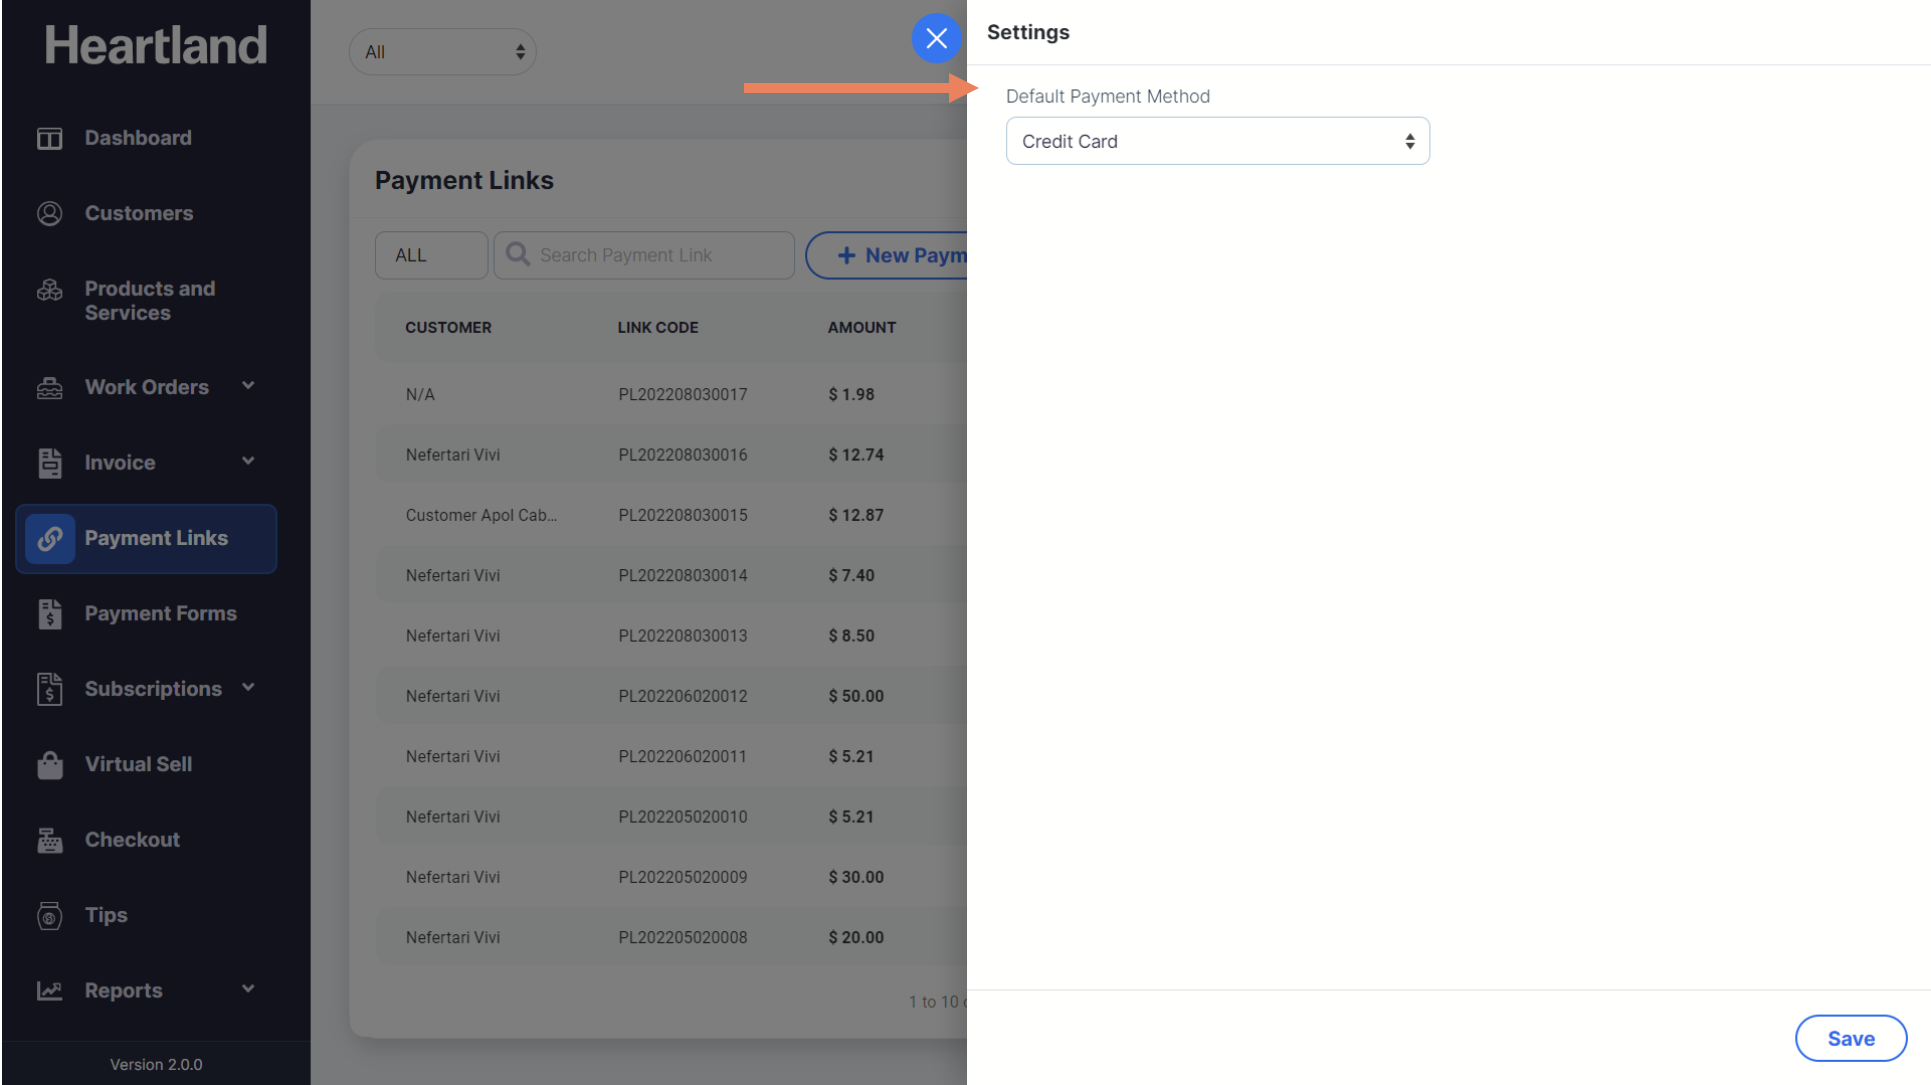Click the Products and Services boxes icon
Viewport: 1931px width, 1085px height.
click(x=49, y=290)
